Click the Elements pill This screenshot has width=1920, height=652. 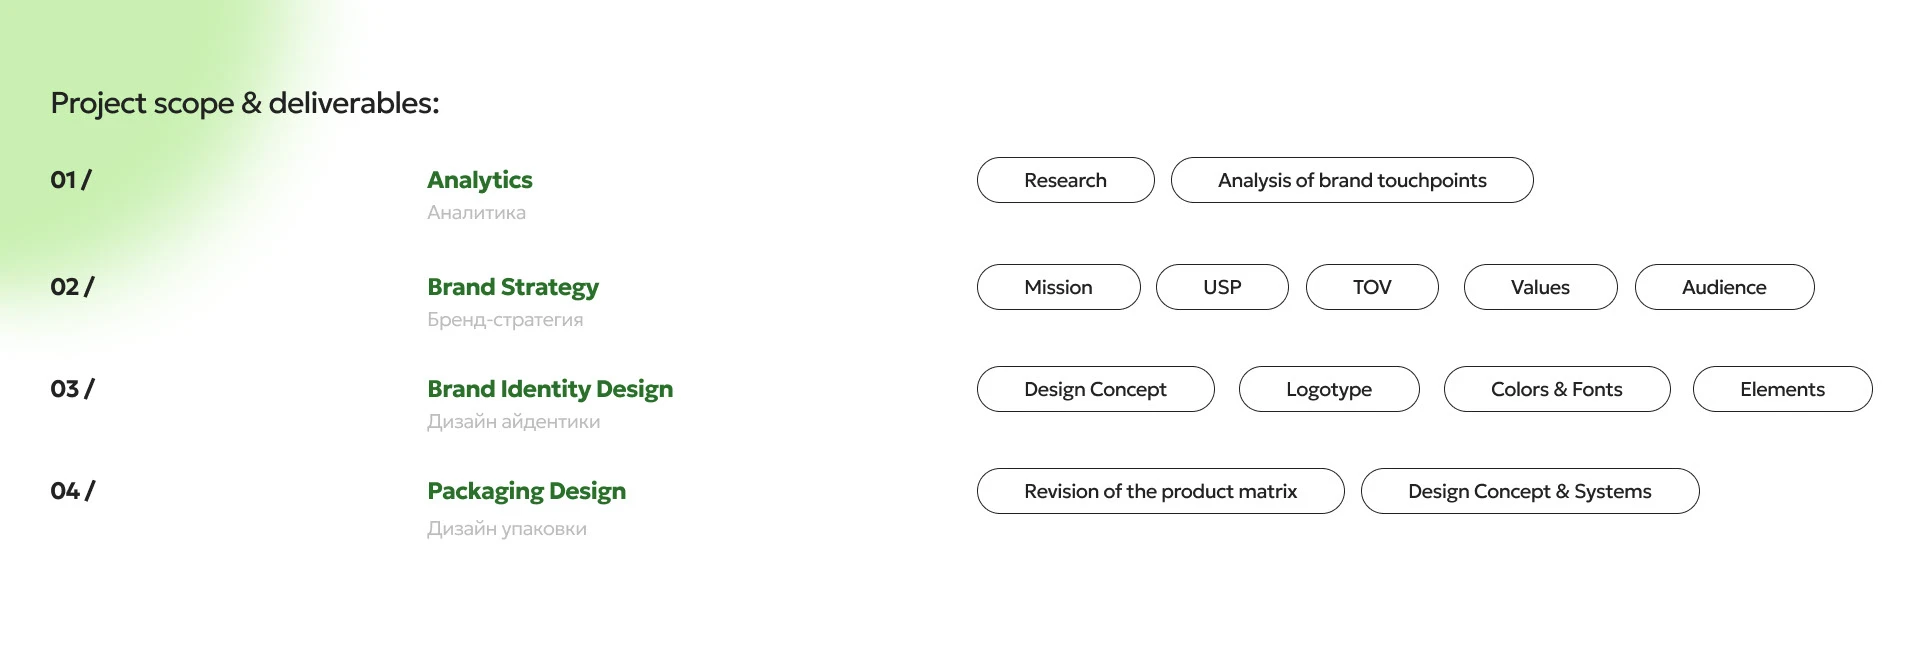click(1782, 389)
